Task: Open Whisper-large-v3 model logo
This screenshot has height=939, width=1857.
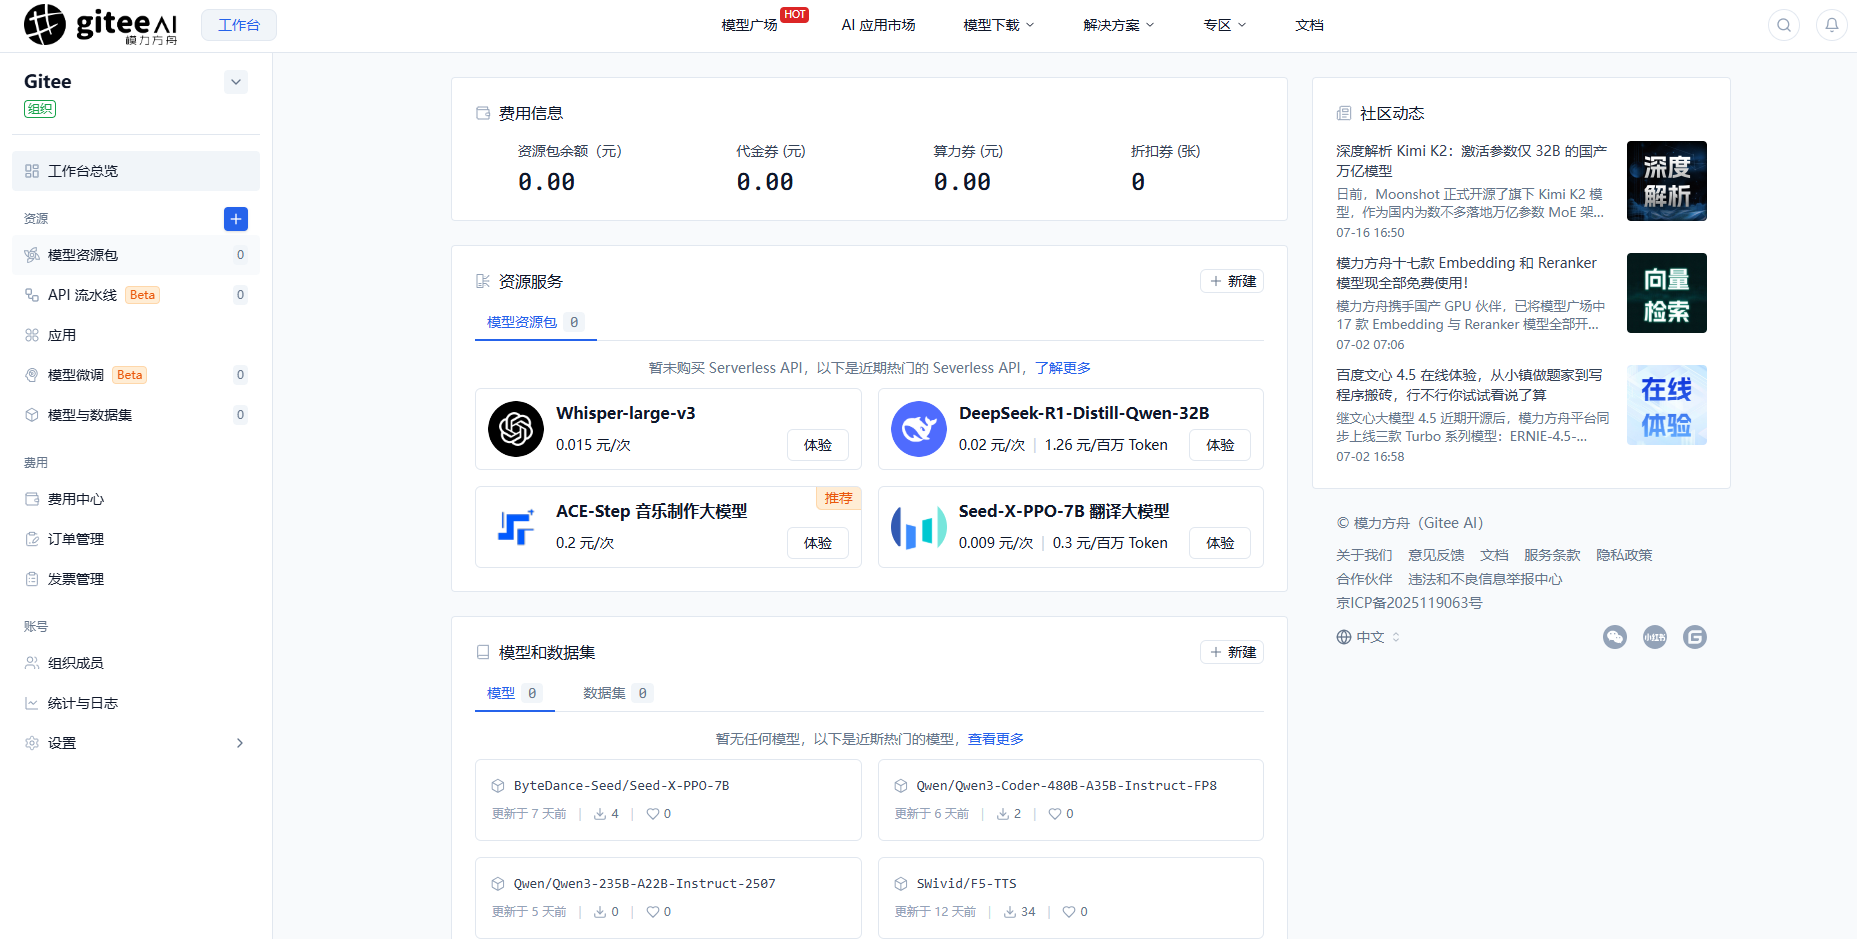Action: 516,429
